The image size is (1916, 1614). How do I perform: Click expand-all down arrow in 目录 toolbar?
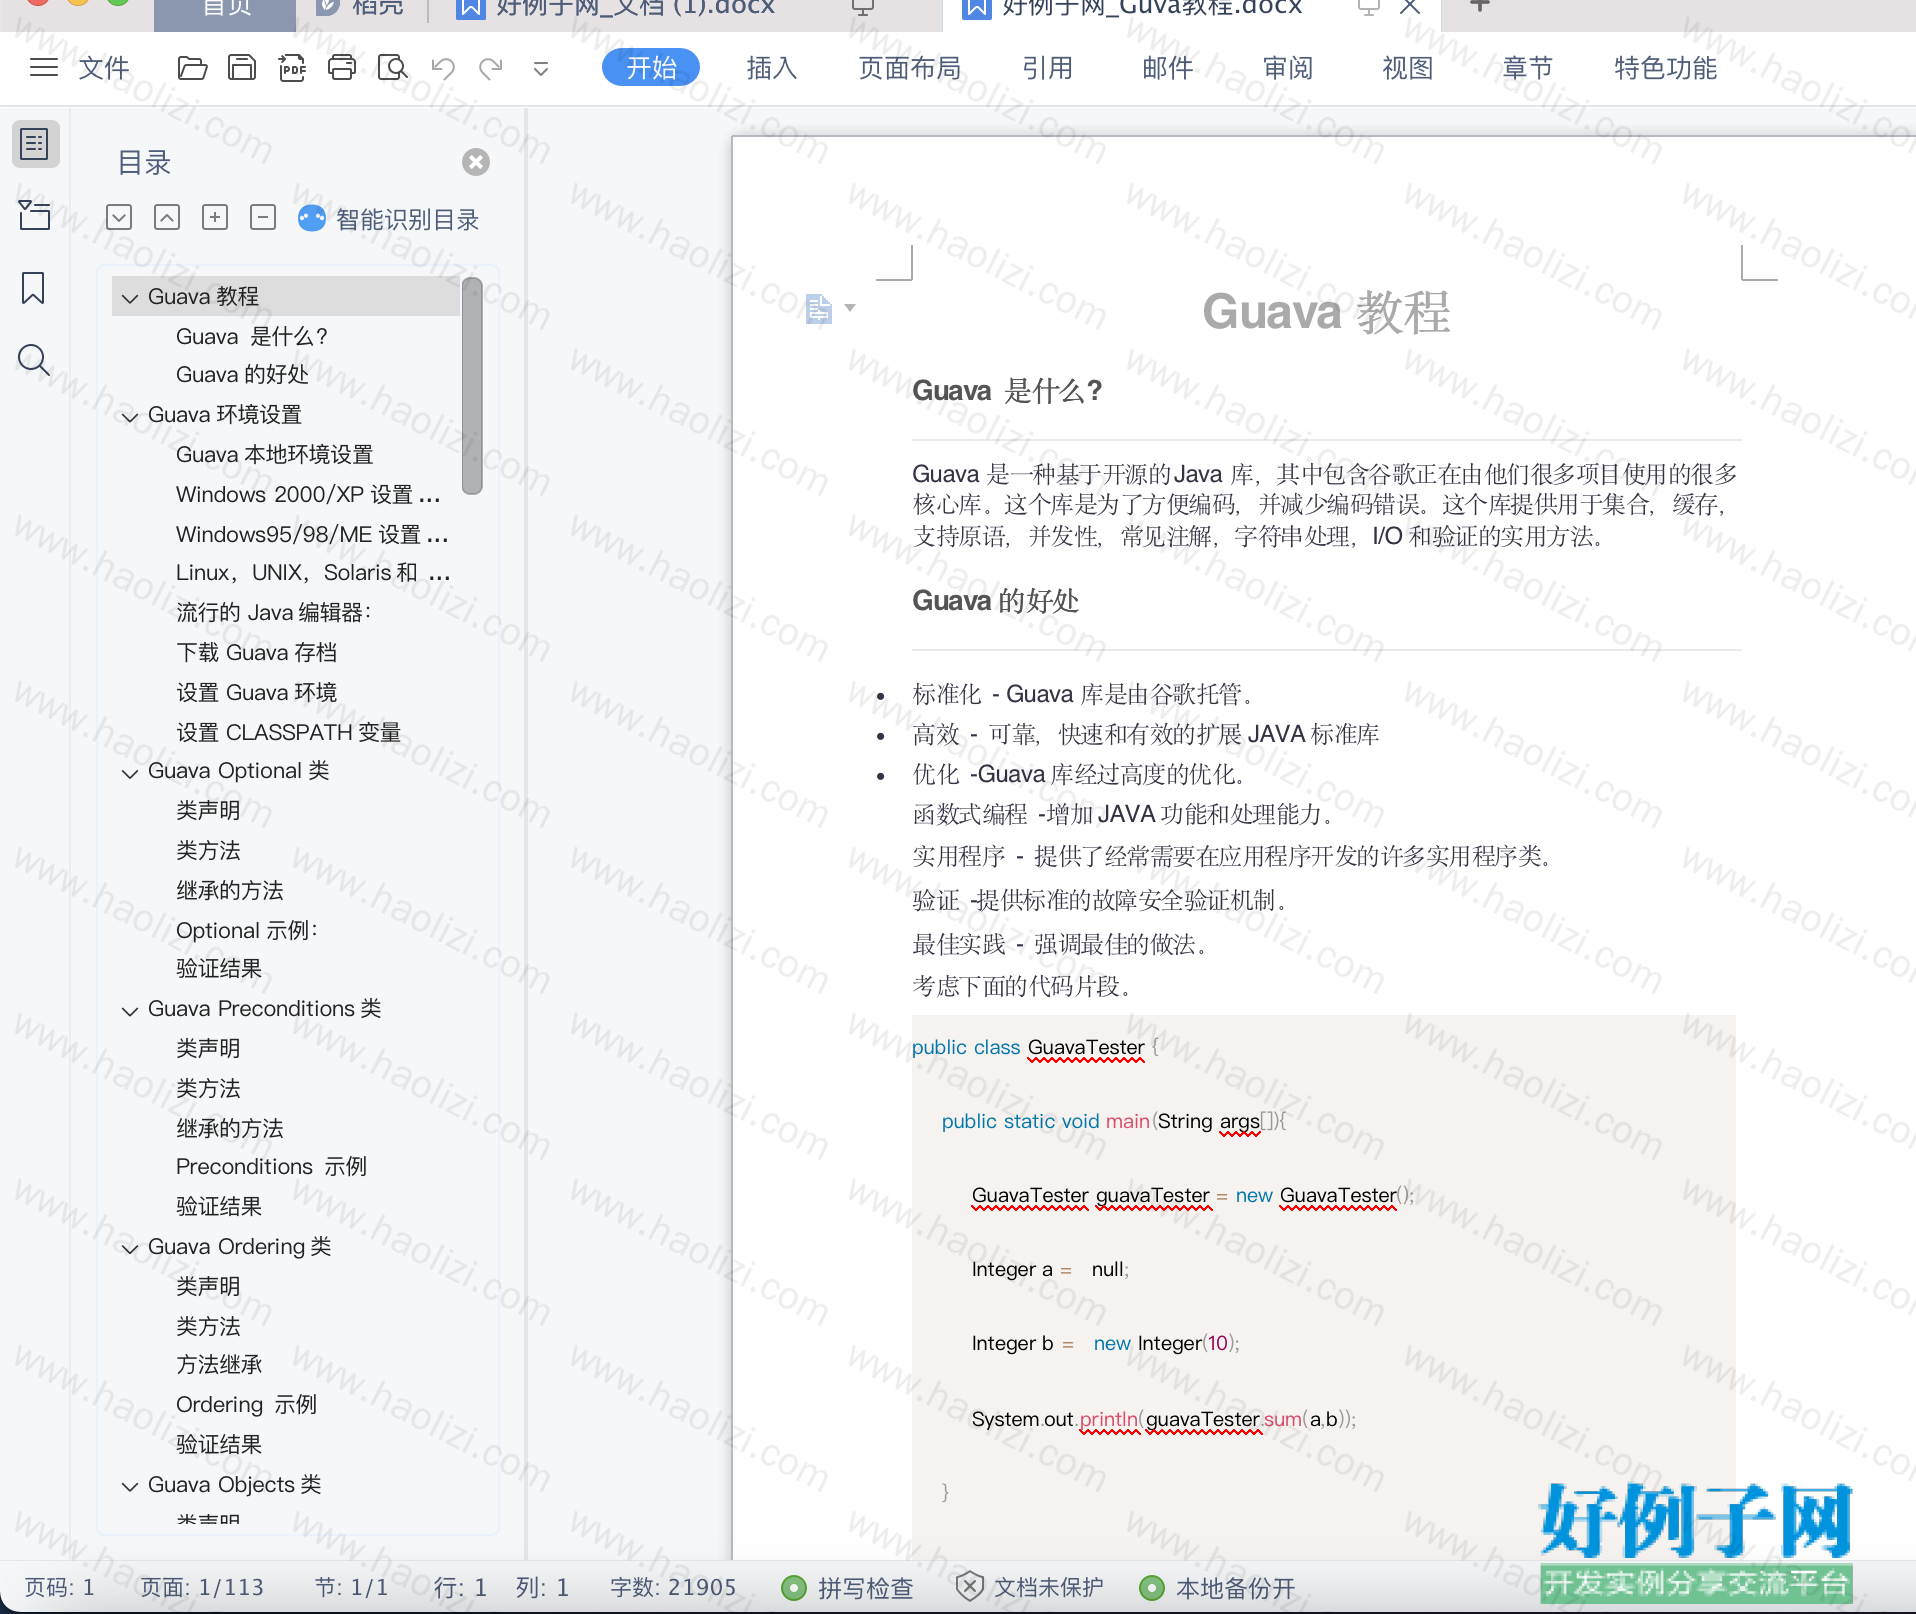[x=119, y=217]
